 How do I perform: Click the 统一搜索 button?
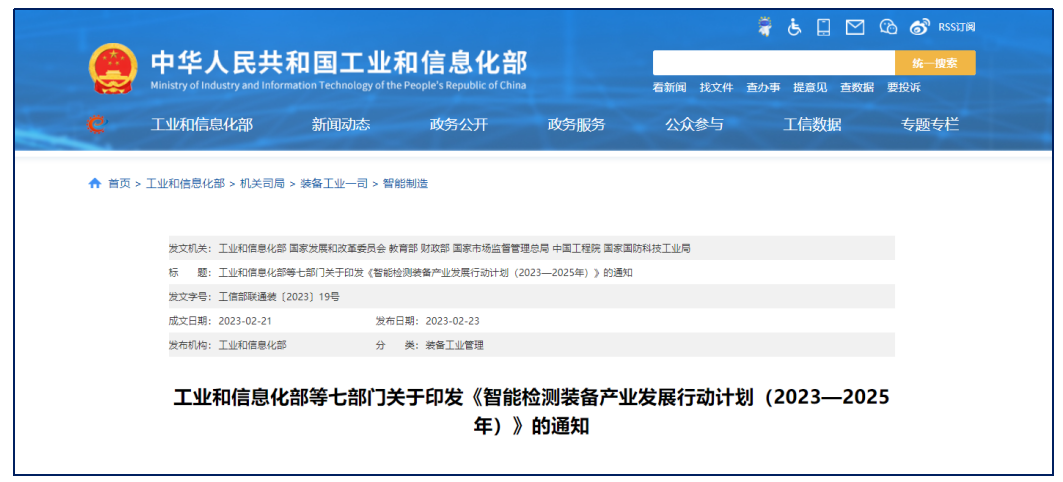click(x=935, y=63)
